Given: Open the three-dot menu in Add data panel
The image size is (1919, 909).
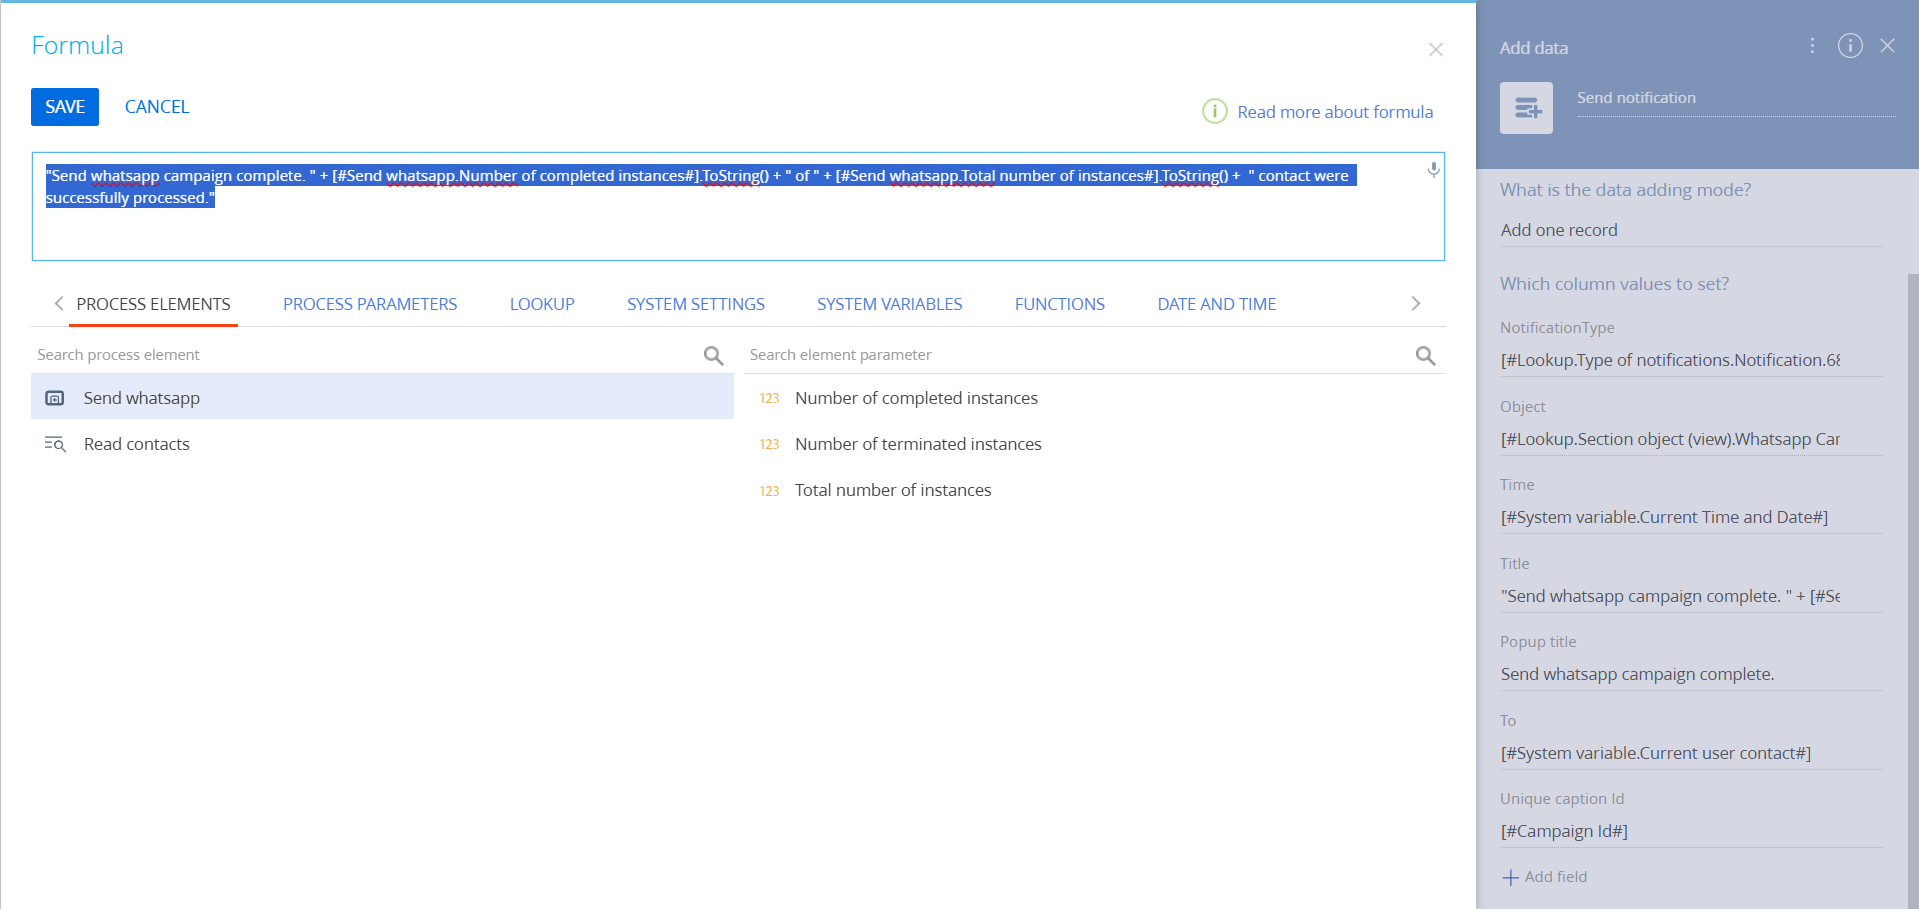Looking at the screenshot, I should 1812,46.
